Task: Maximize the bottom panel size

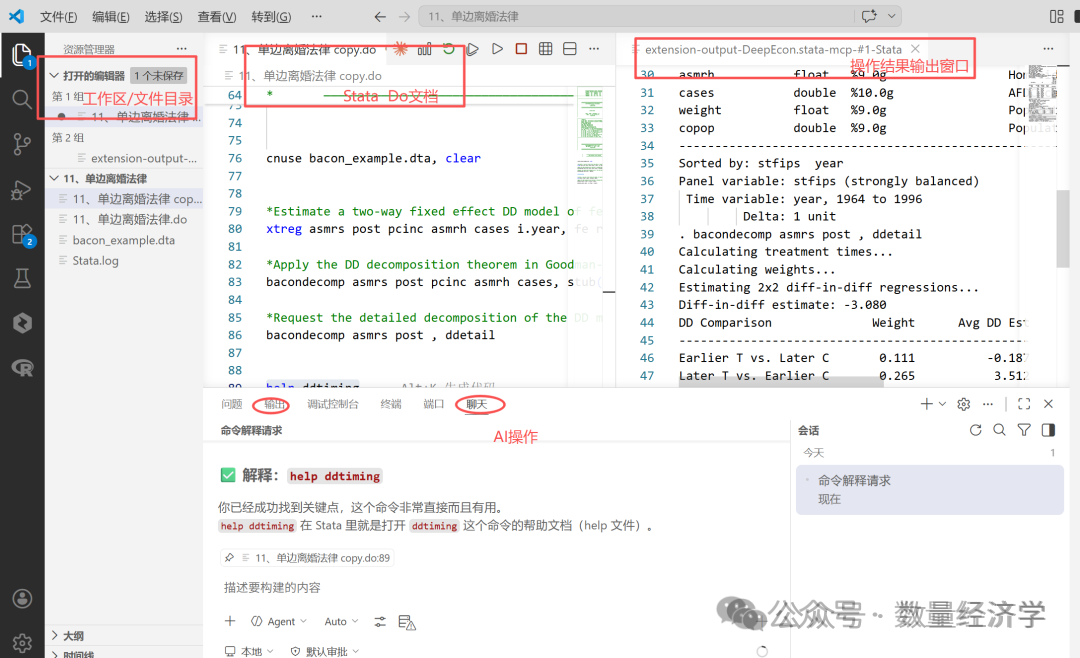Action: click(x=1024, y=404)
